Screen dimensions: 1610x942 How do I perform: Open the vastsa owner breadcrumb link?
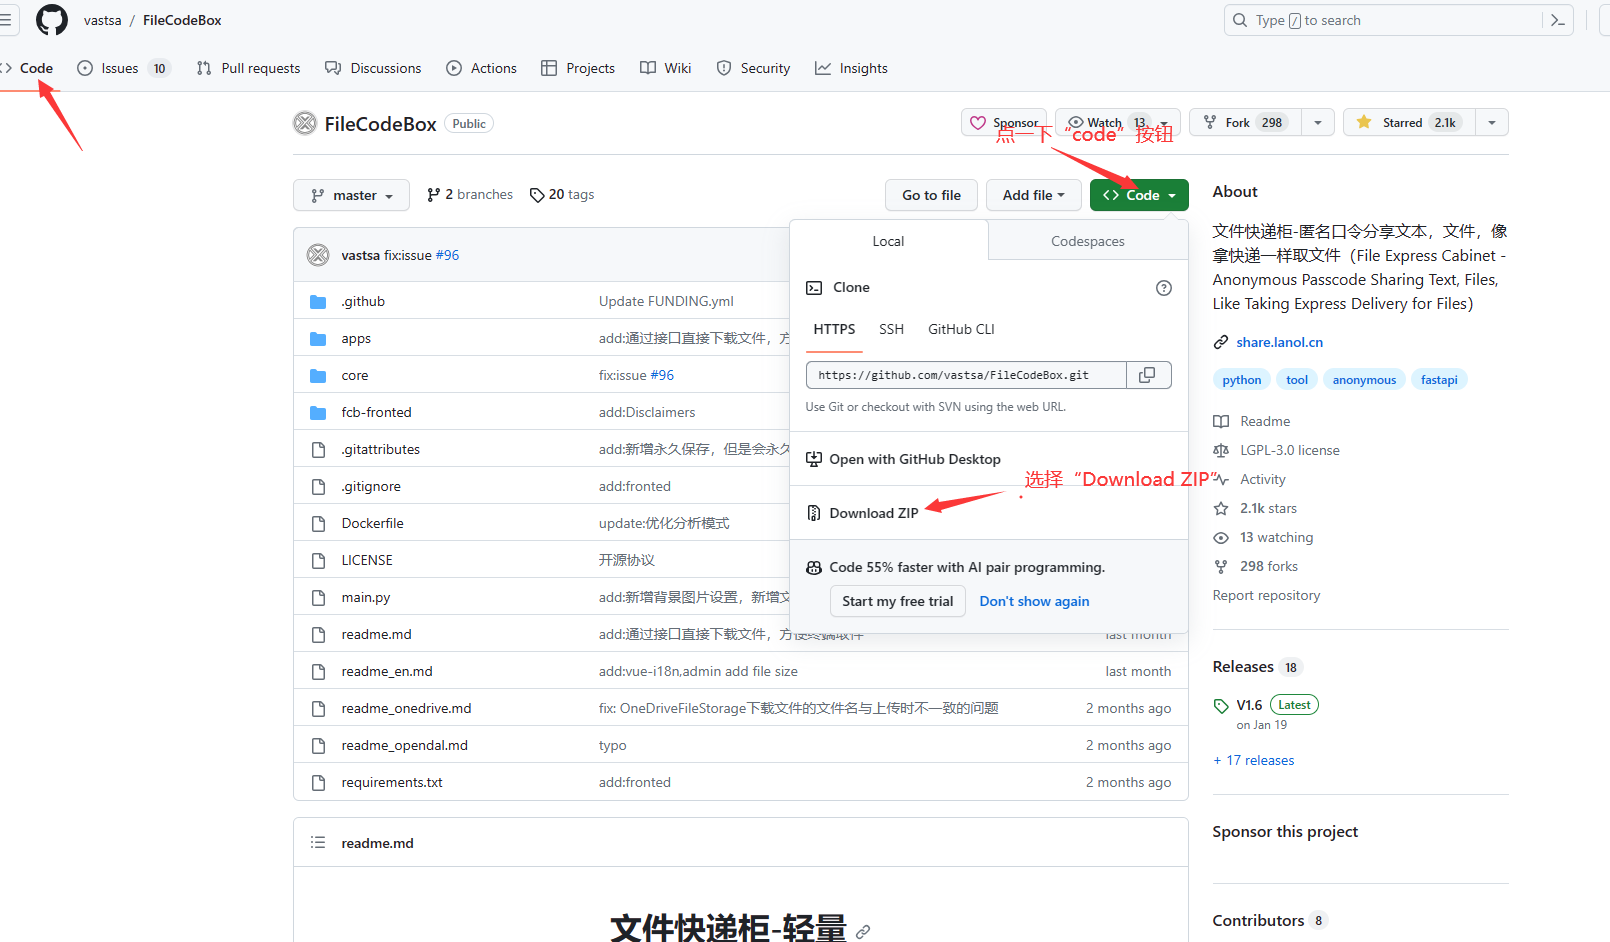tap(102, 20)
